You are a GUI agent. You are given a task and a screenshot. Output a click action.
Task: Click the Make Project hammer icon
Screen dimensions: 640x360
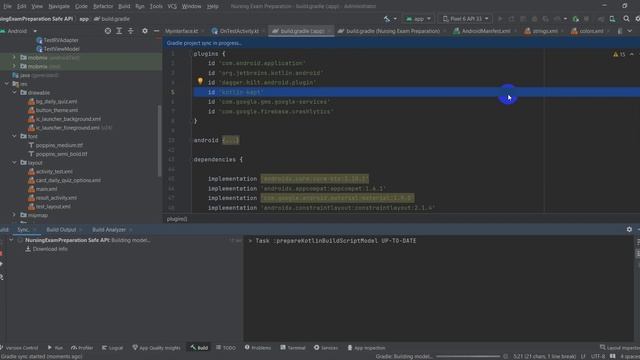(x=387, y=19)
